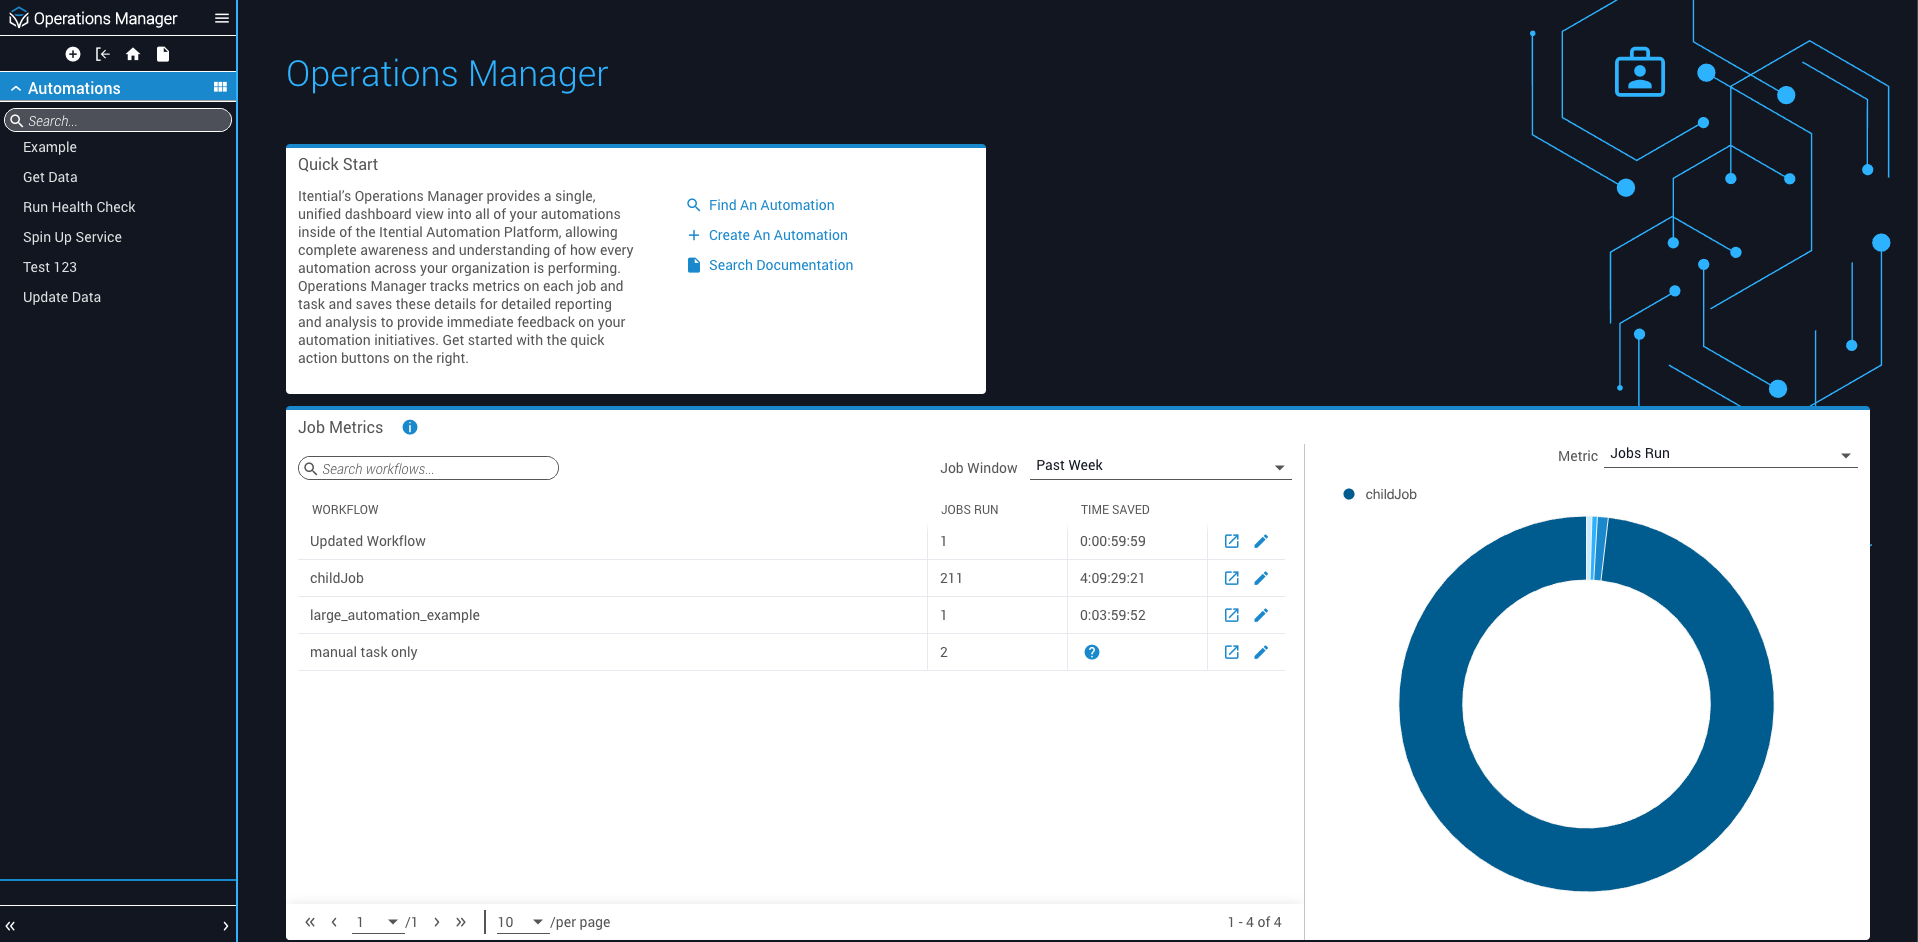The height and width of the screenshot is (942, 1918).
Task: Select the Get Data automation
Action: 50,177
